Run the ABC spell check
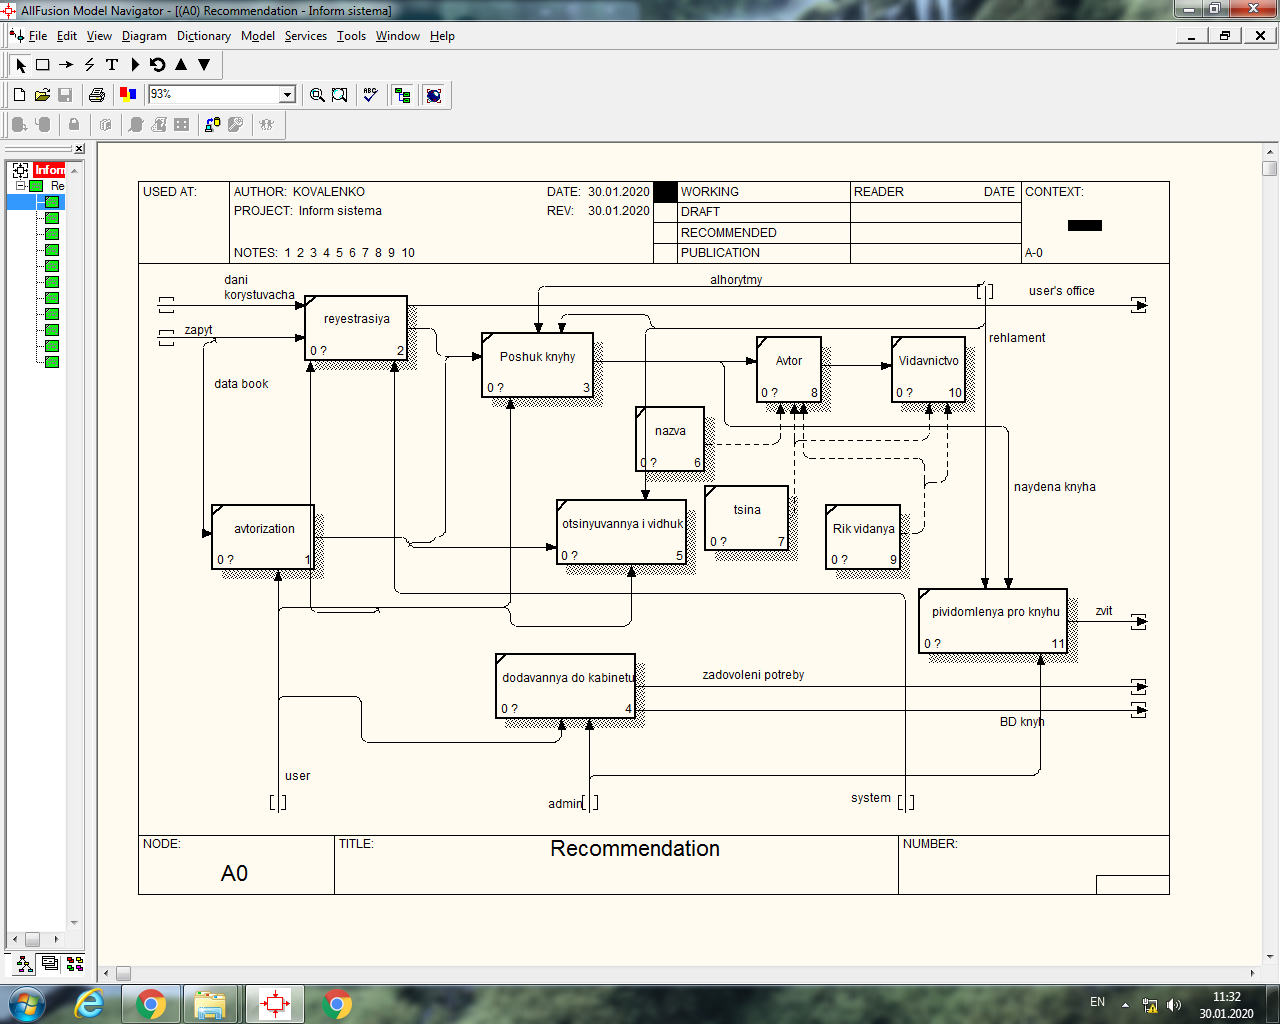The image size is (1280, 1024). pyautogui.click(x=371, y=95)
